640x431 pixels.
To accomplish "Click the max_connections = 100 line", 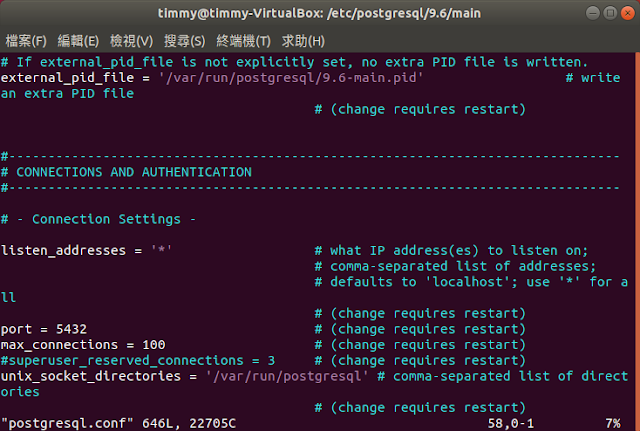I will [83, 344].
